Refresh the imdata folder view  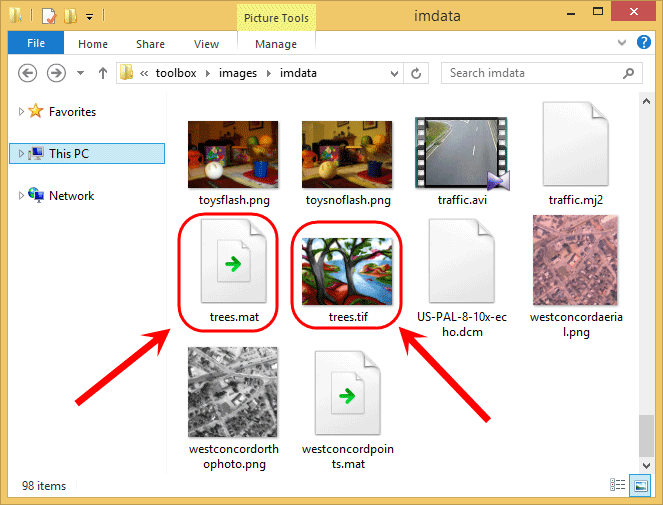pos(416,74)
